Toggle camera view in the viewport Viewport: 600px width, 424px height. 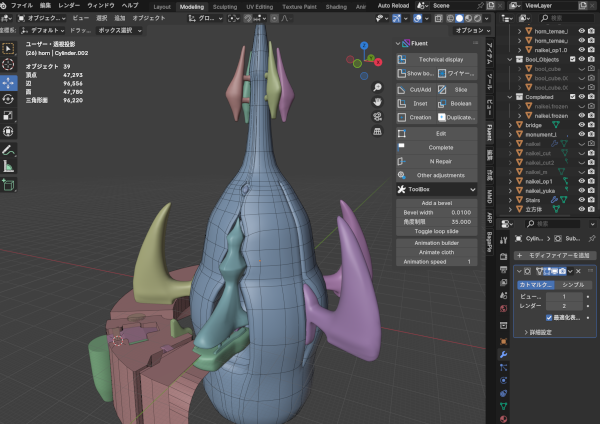(375, 115)
